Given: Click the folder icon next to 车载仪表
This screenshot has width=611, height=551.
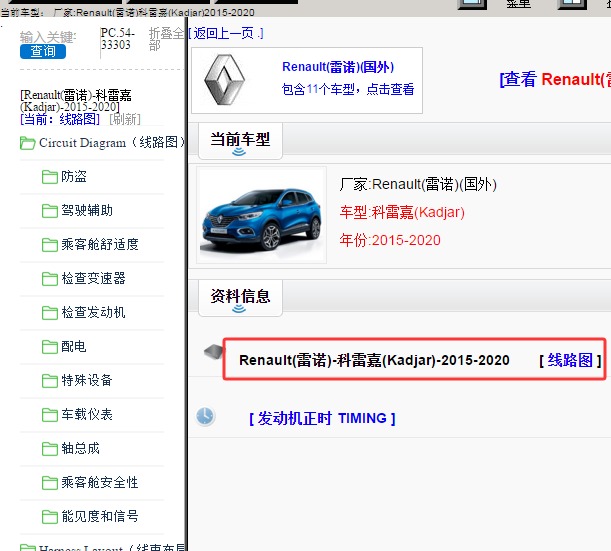Looking at the screenshot, I should pos(49,415).
